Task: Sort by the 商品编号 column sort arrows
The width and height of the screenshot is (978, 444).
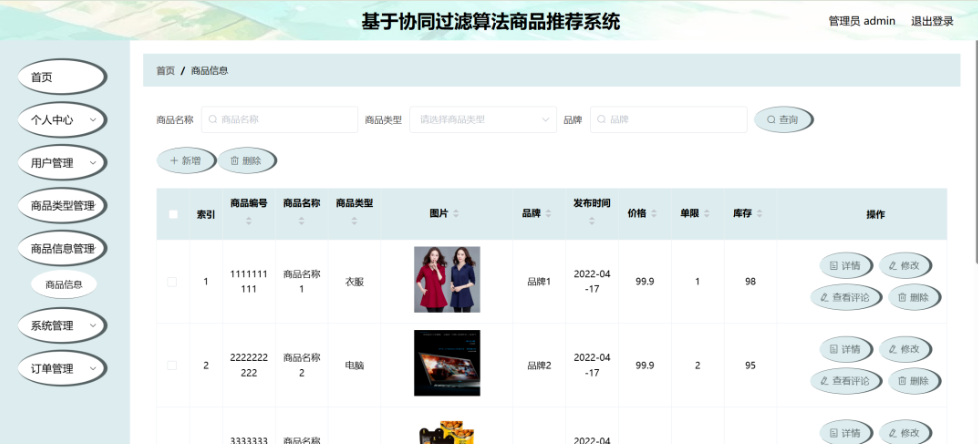Action: (249, 221)
